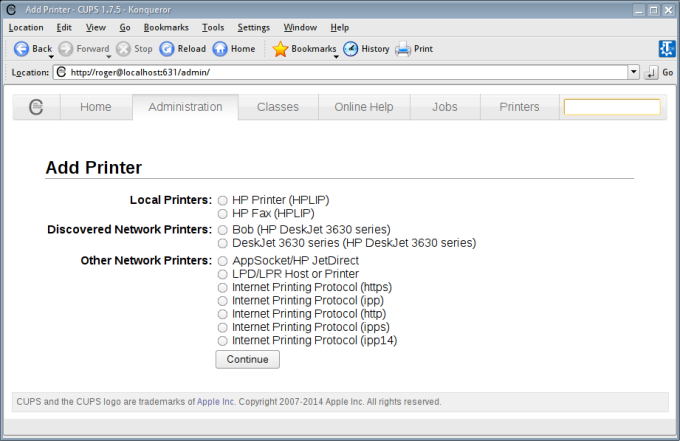Open Bookmarks toolbar dropdown arrow

coord(336,57)
